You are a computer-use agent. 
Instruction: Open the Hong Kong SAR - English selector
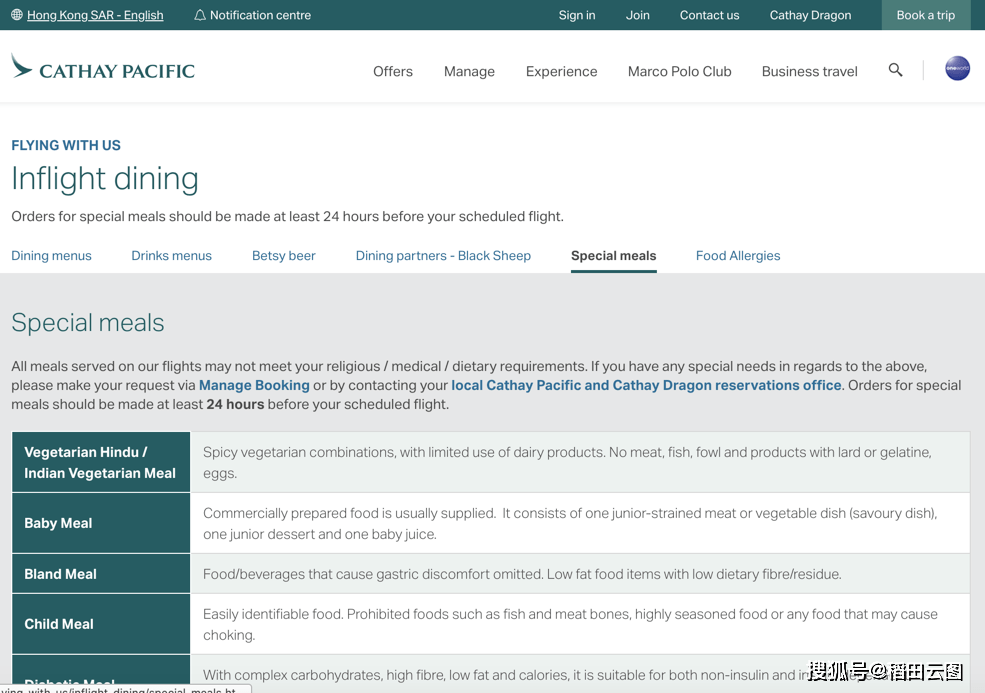(x=95, y=15)
